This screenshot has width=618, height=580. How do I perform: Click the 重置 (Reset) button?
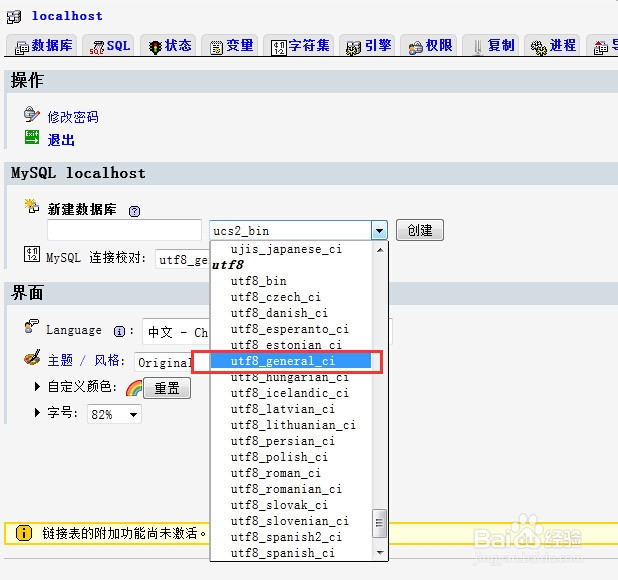[167, 388]
